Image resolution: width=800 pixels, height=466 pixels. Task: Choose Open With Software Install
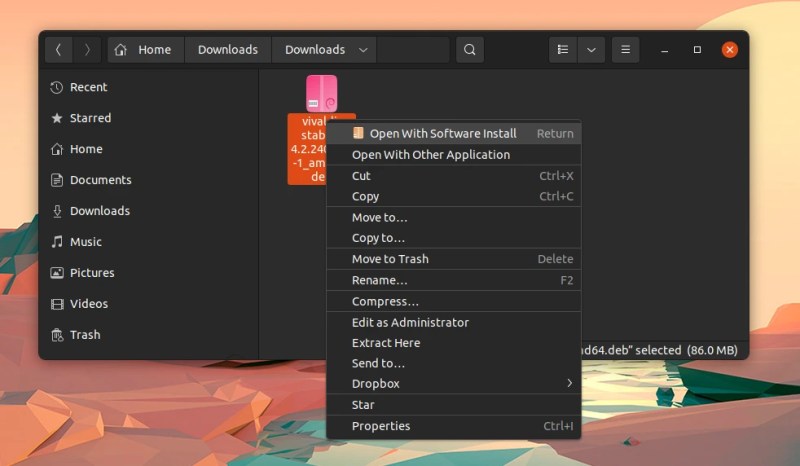tap(443, 133)
